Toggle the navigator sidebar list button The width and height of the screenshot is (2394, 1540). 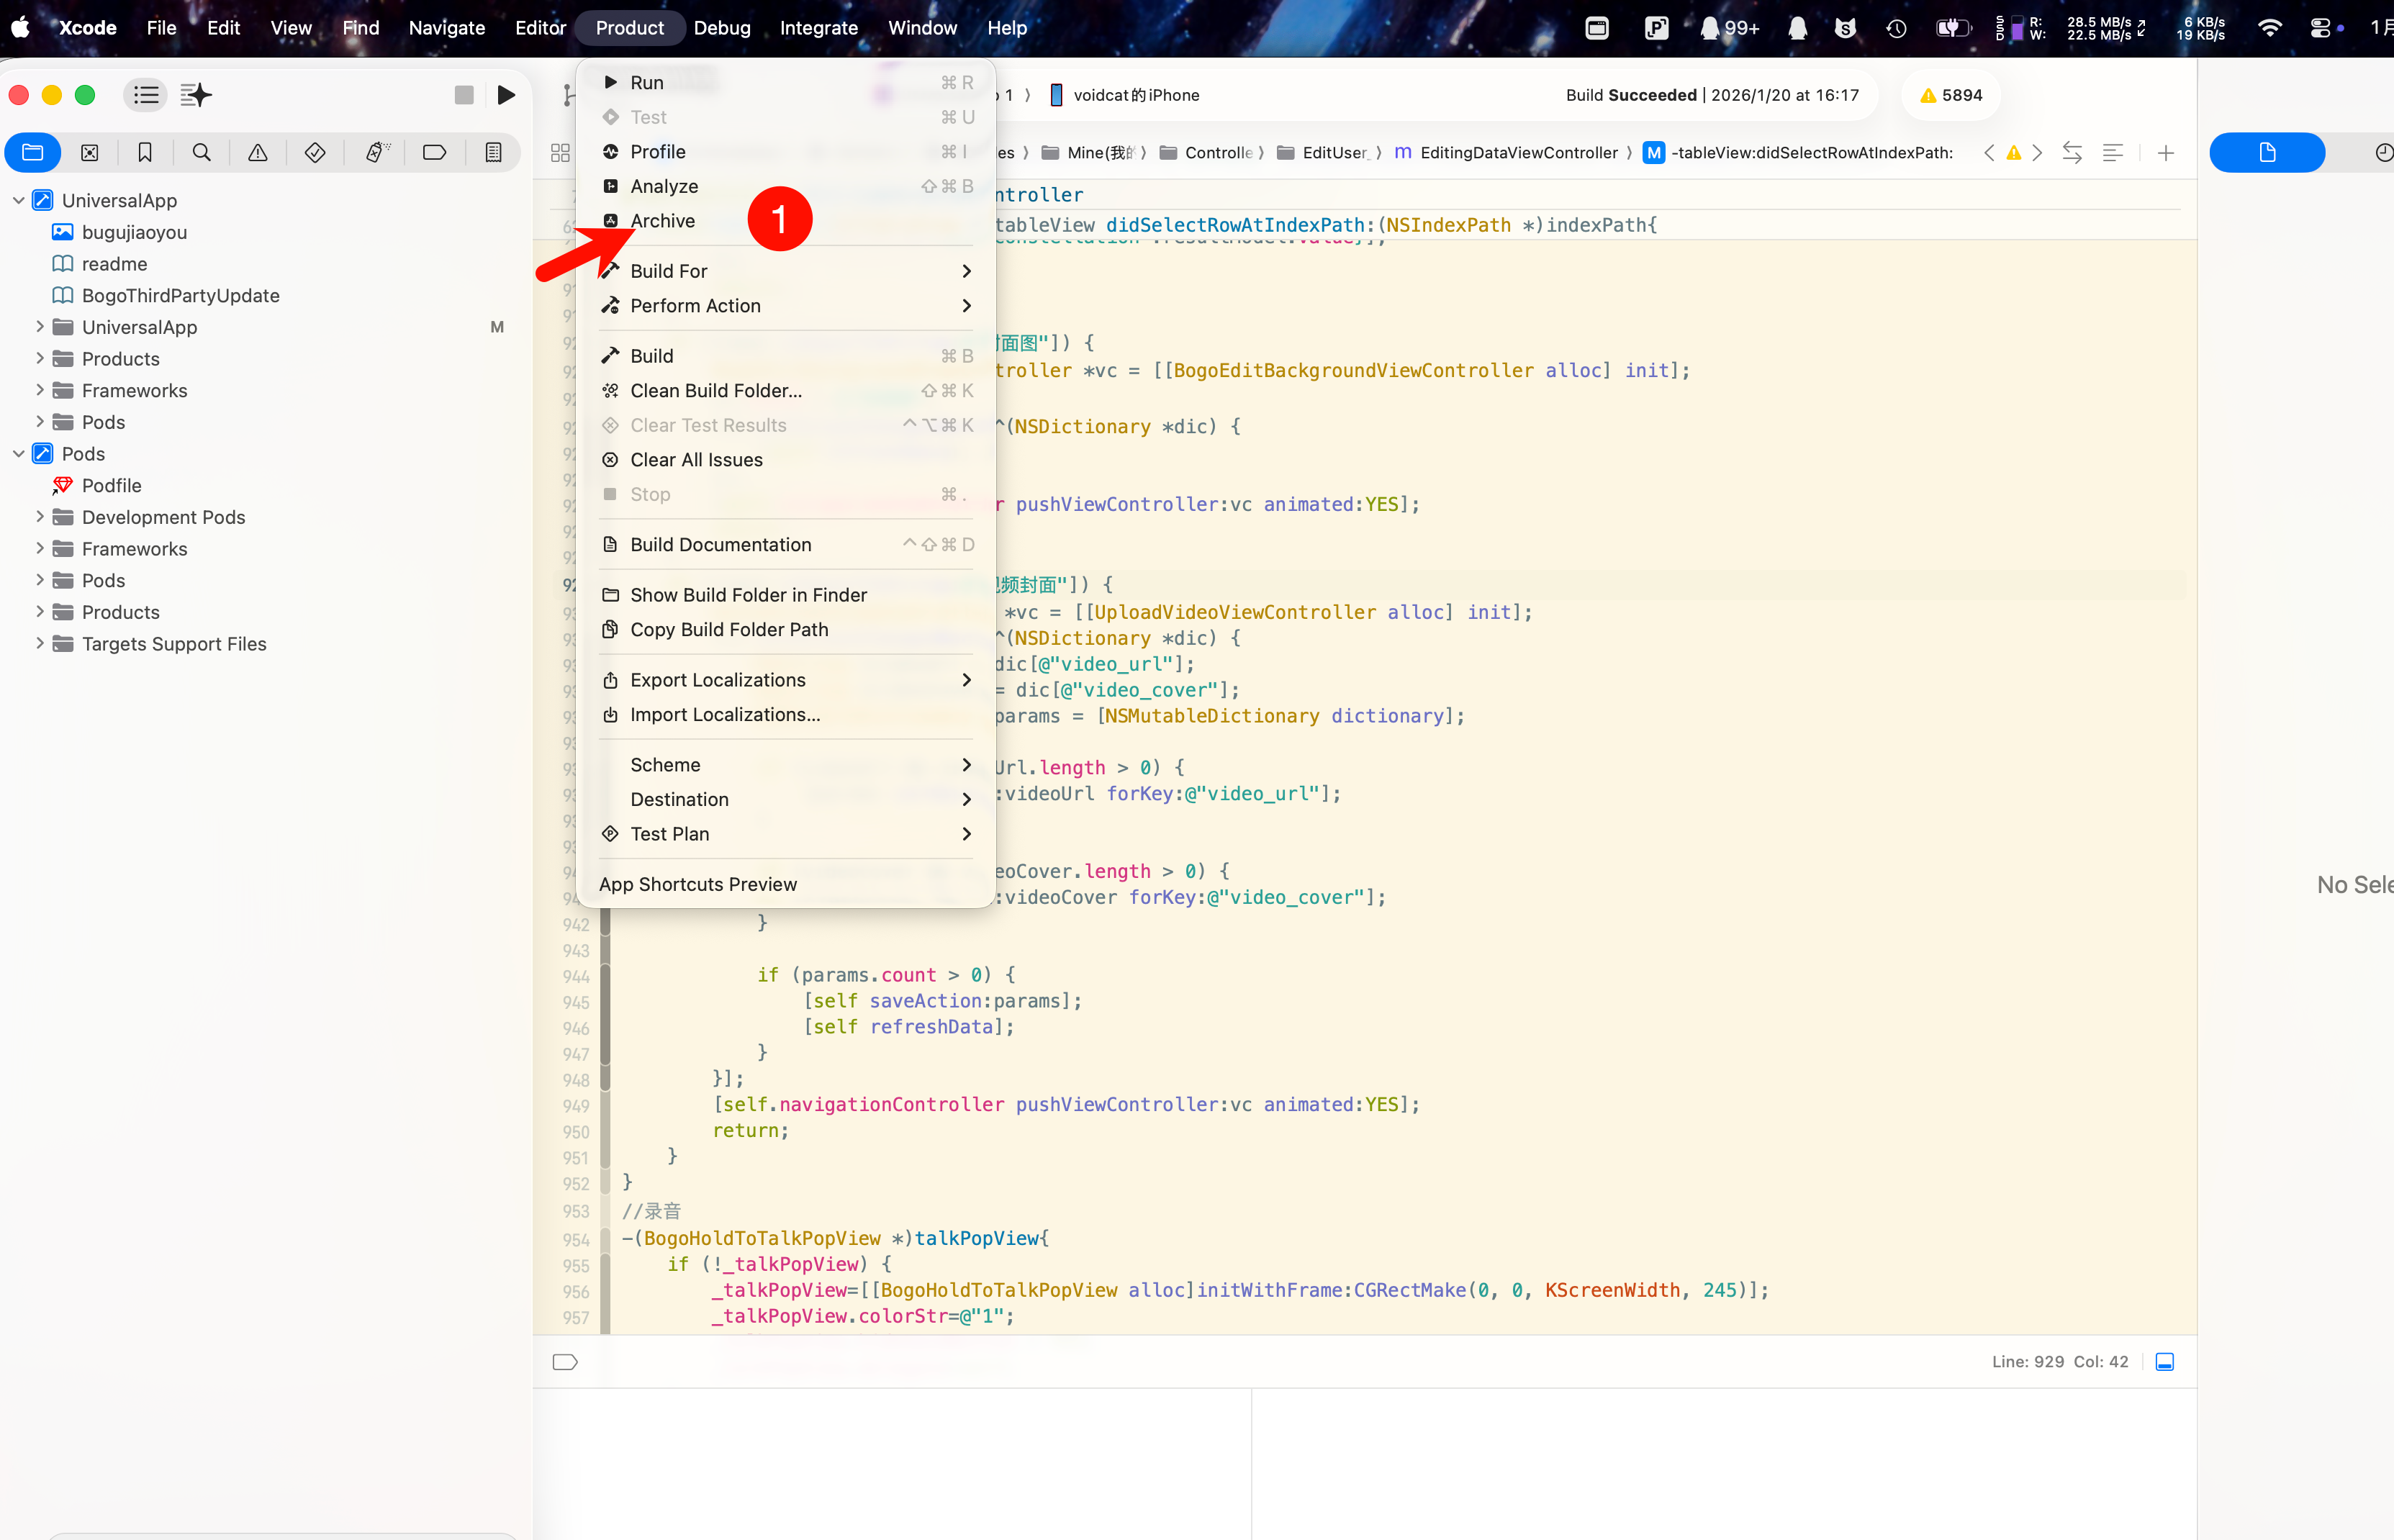[x=146, y=95]
